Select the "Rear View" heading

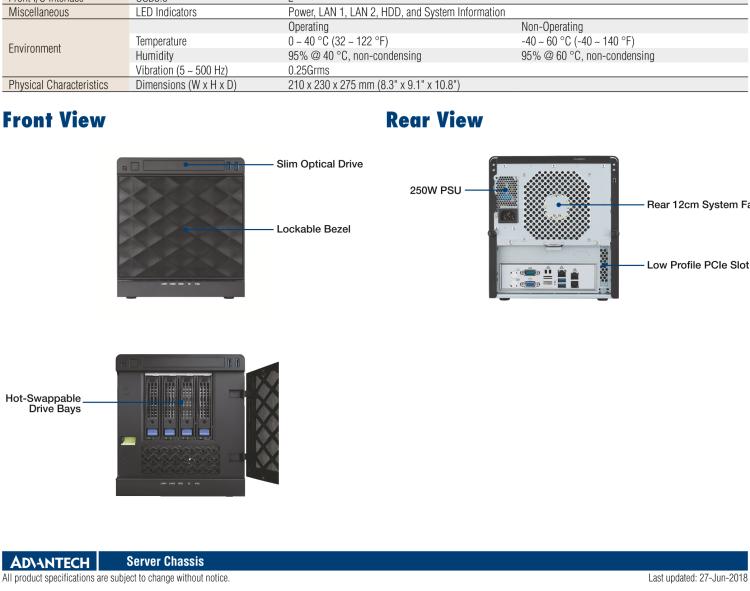click(434, 120)
